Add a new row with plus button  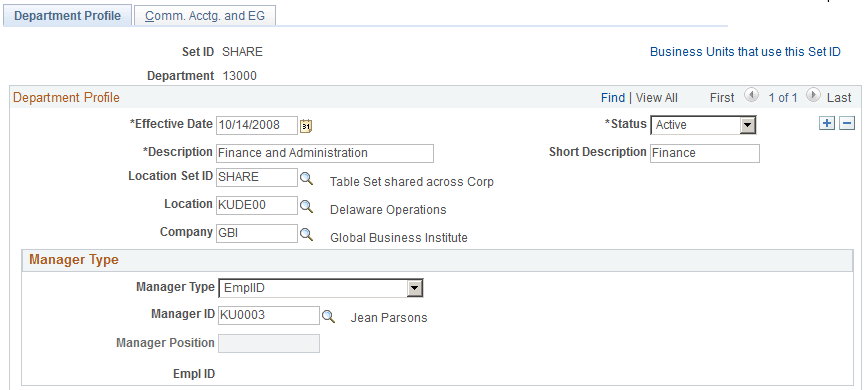[827, 123]
